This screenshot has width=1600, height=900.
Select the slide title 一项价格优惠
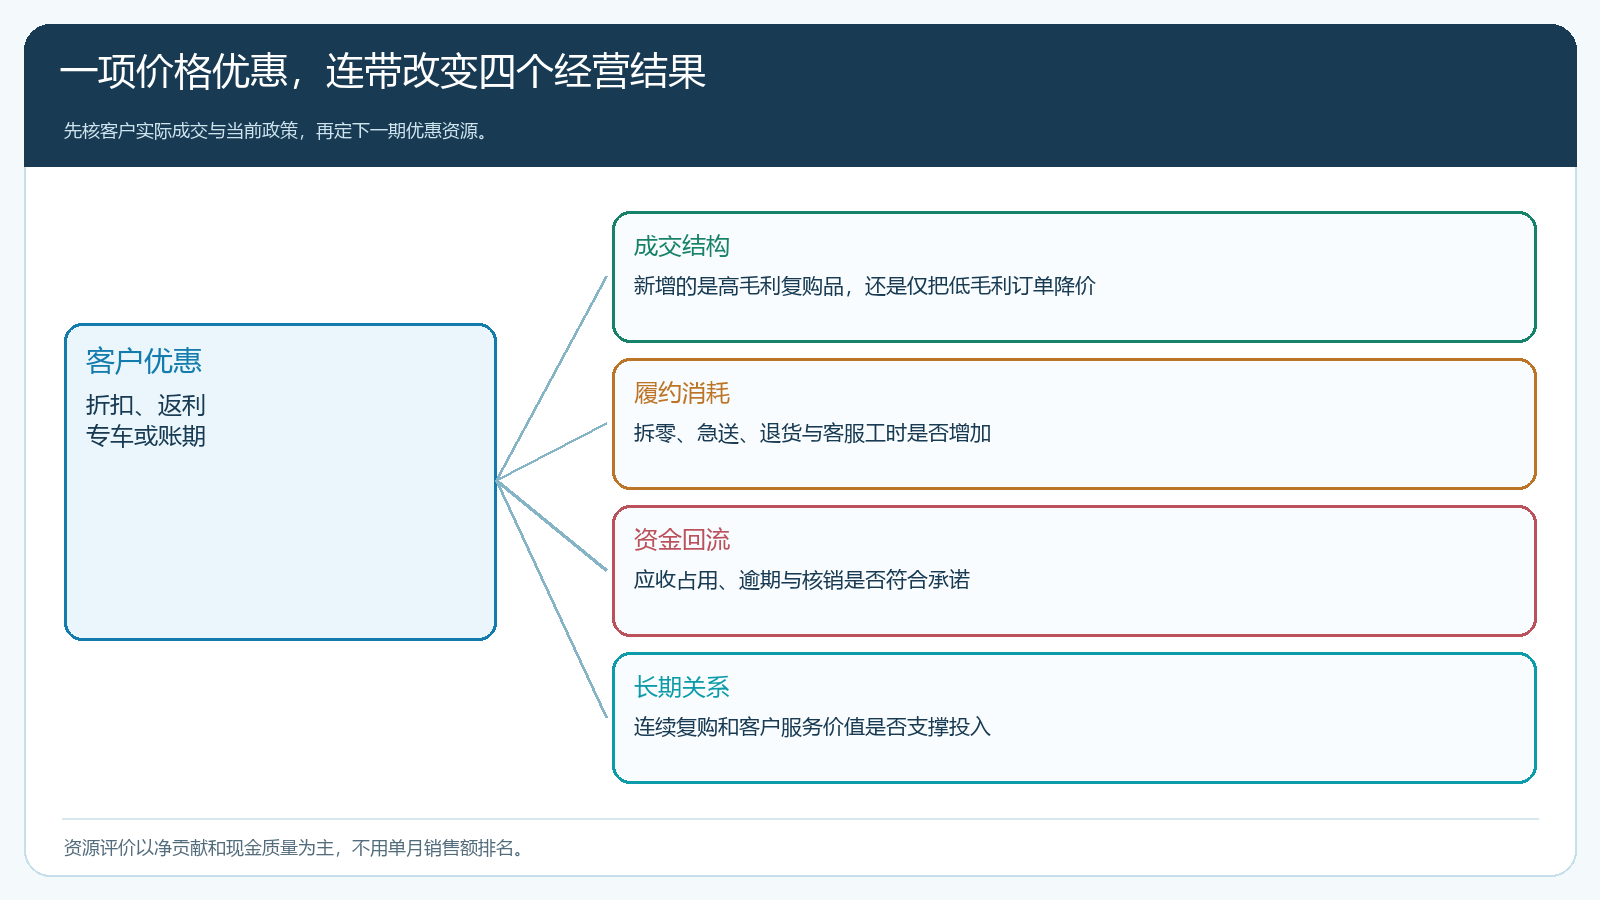pos(174,72)
